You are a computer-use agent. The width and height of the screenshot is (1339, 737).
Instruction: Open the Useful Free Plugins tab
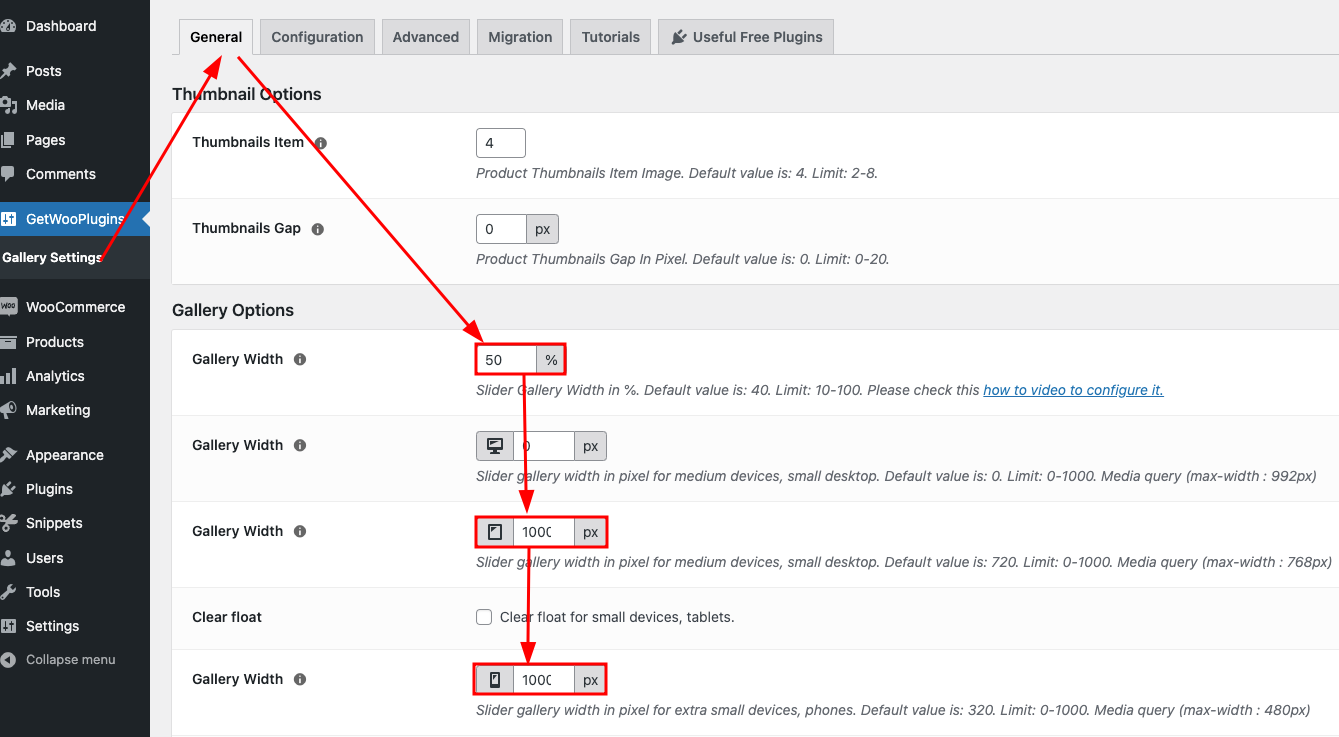tap(746, 37)
